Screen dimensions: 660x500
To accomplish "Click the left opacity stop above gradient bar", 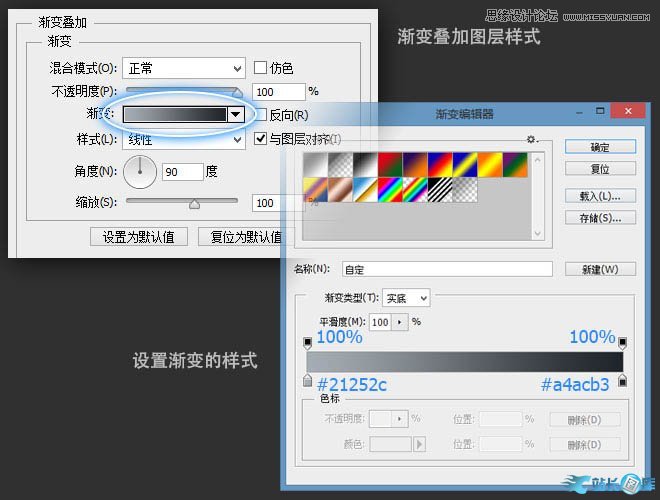I will tap(307, 344).
